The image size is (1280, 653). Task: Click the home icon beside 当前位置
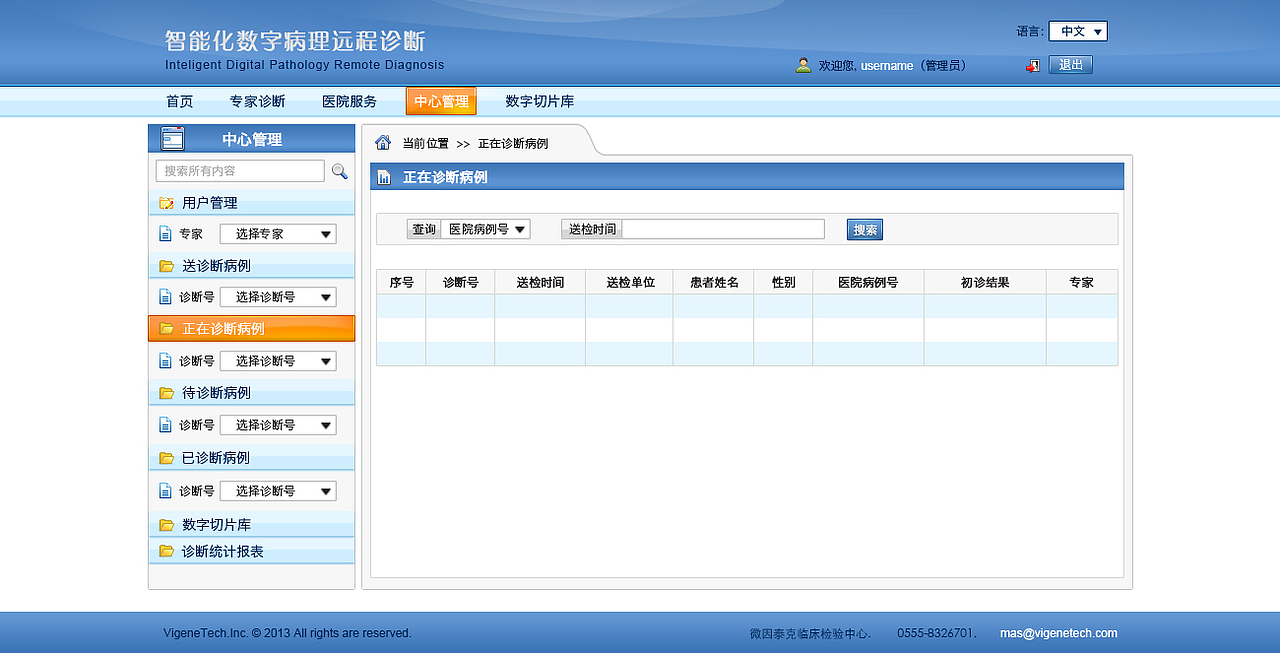(383, 143)
